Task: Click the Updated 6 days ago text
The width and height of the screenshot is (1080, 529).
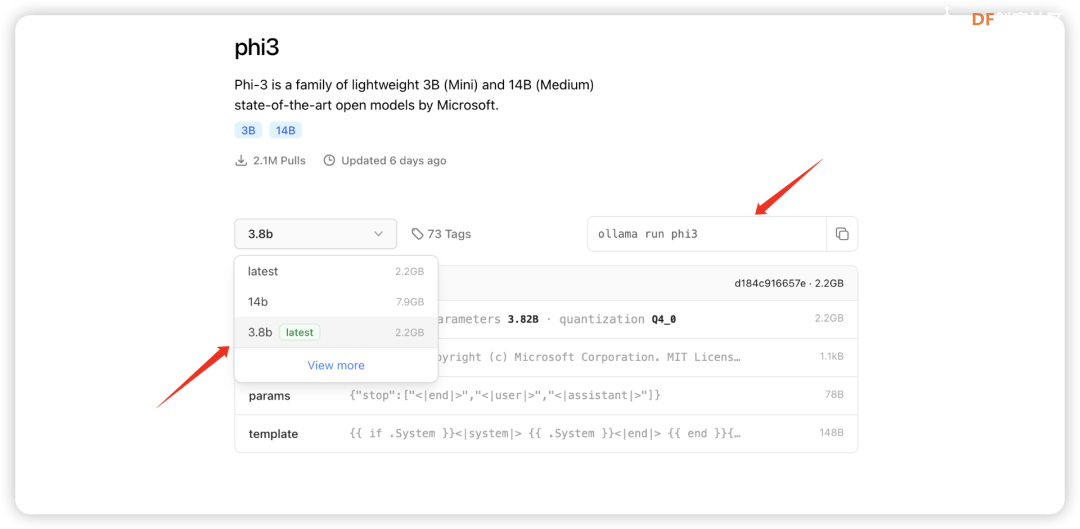Action: click(385, 160)
